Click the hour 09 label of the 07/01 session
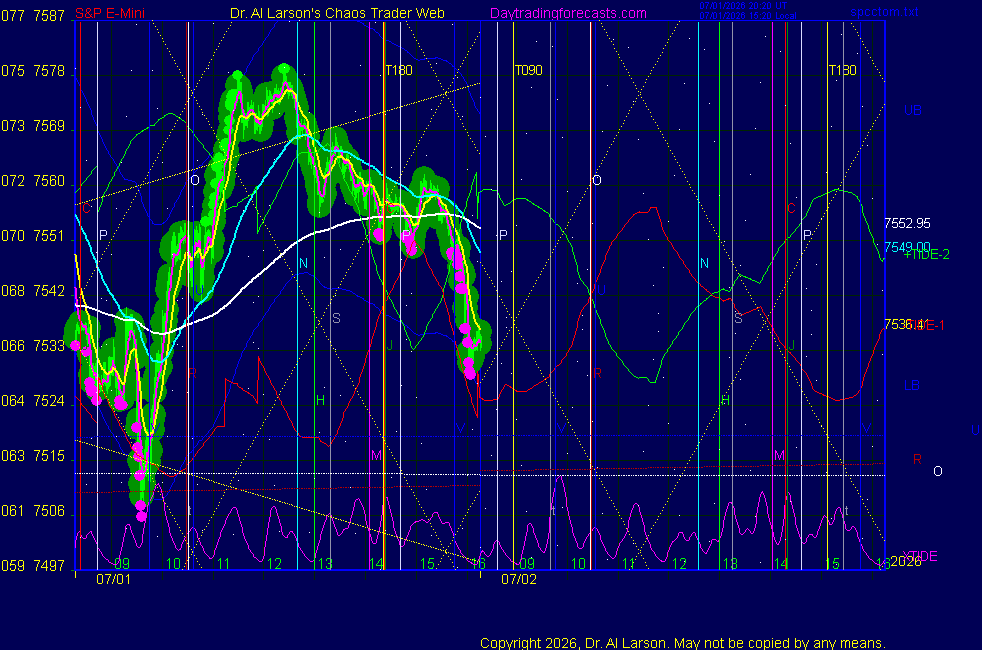The height and width of the screenshot is (650, 982). tap(121, 563)
